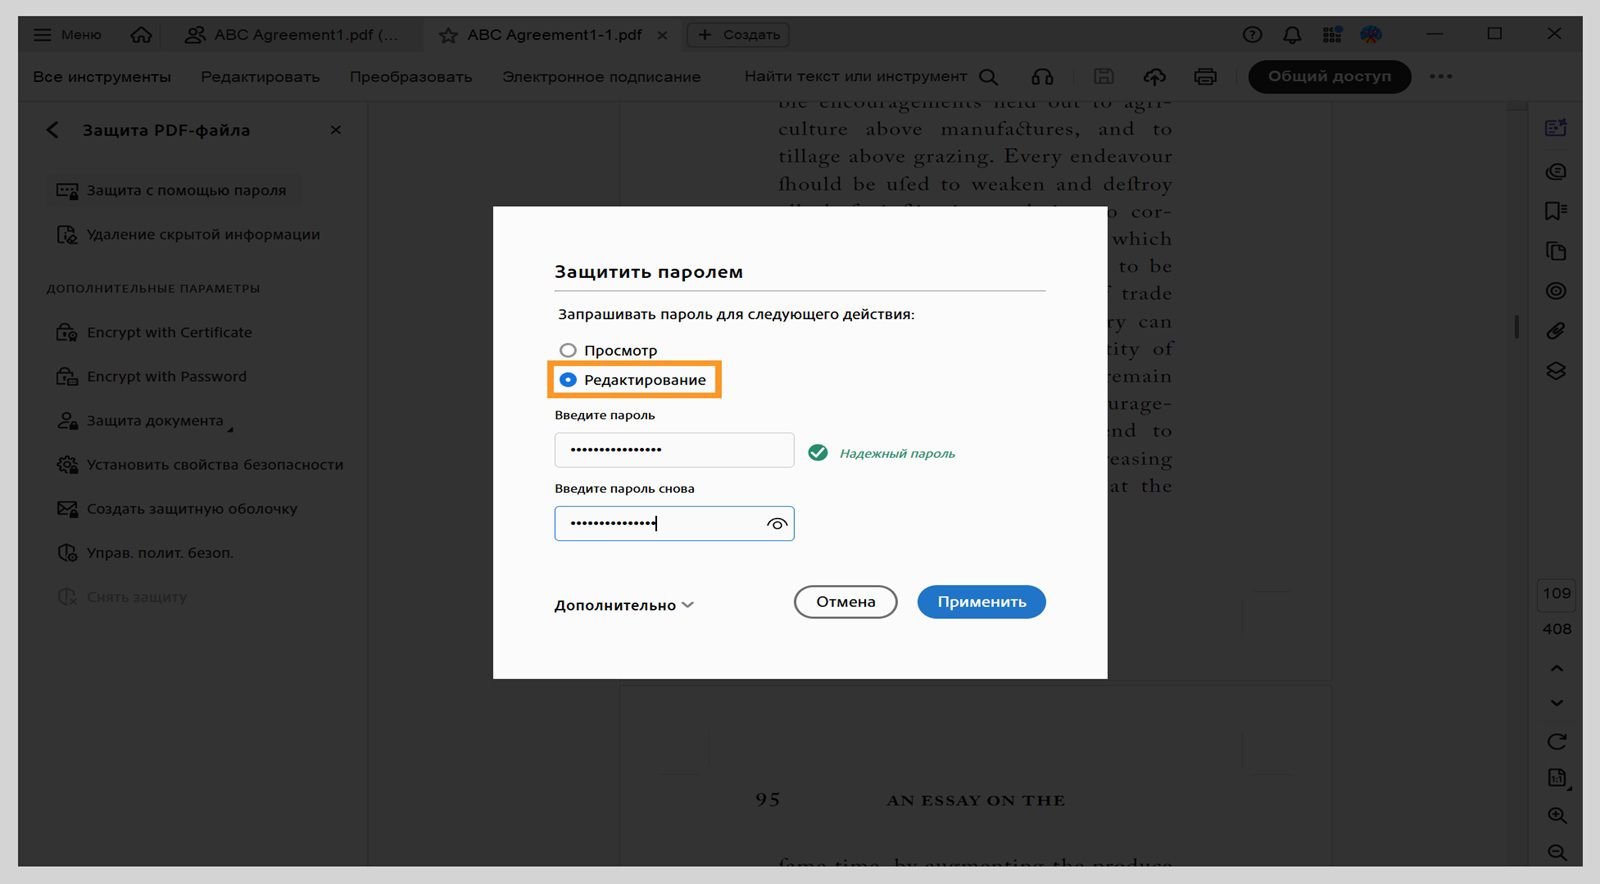Close the Защита PDF-файла panel
The image size is (1600, 884).
point(336,130)
